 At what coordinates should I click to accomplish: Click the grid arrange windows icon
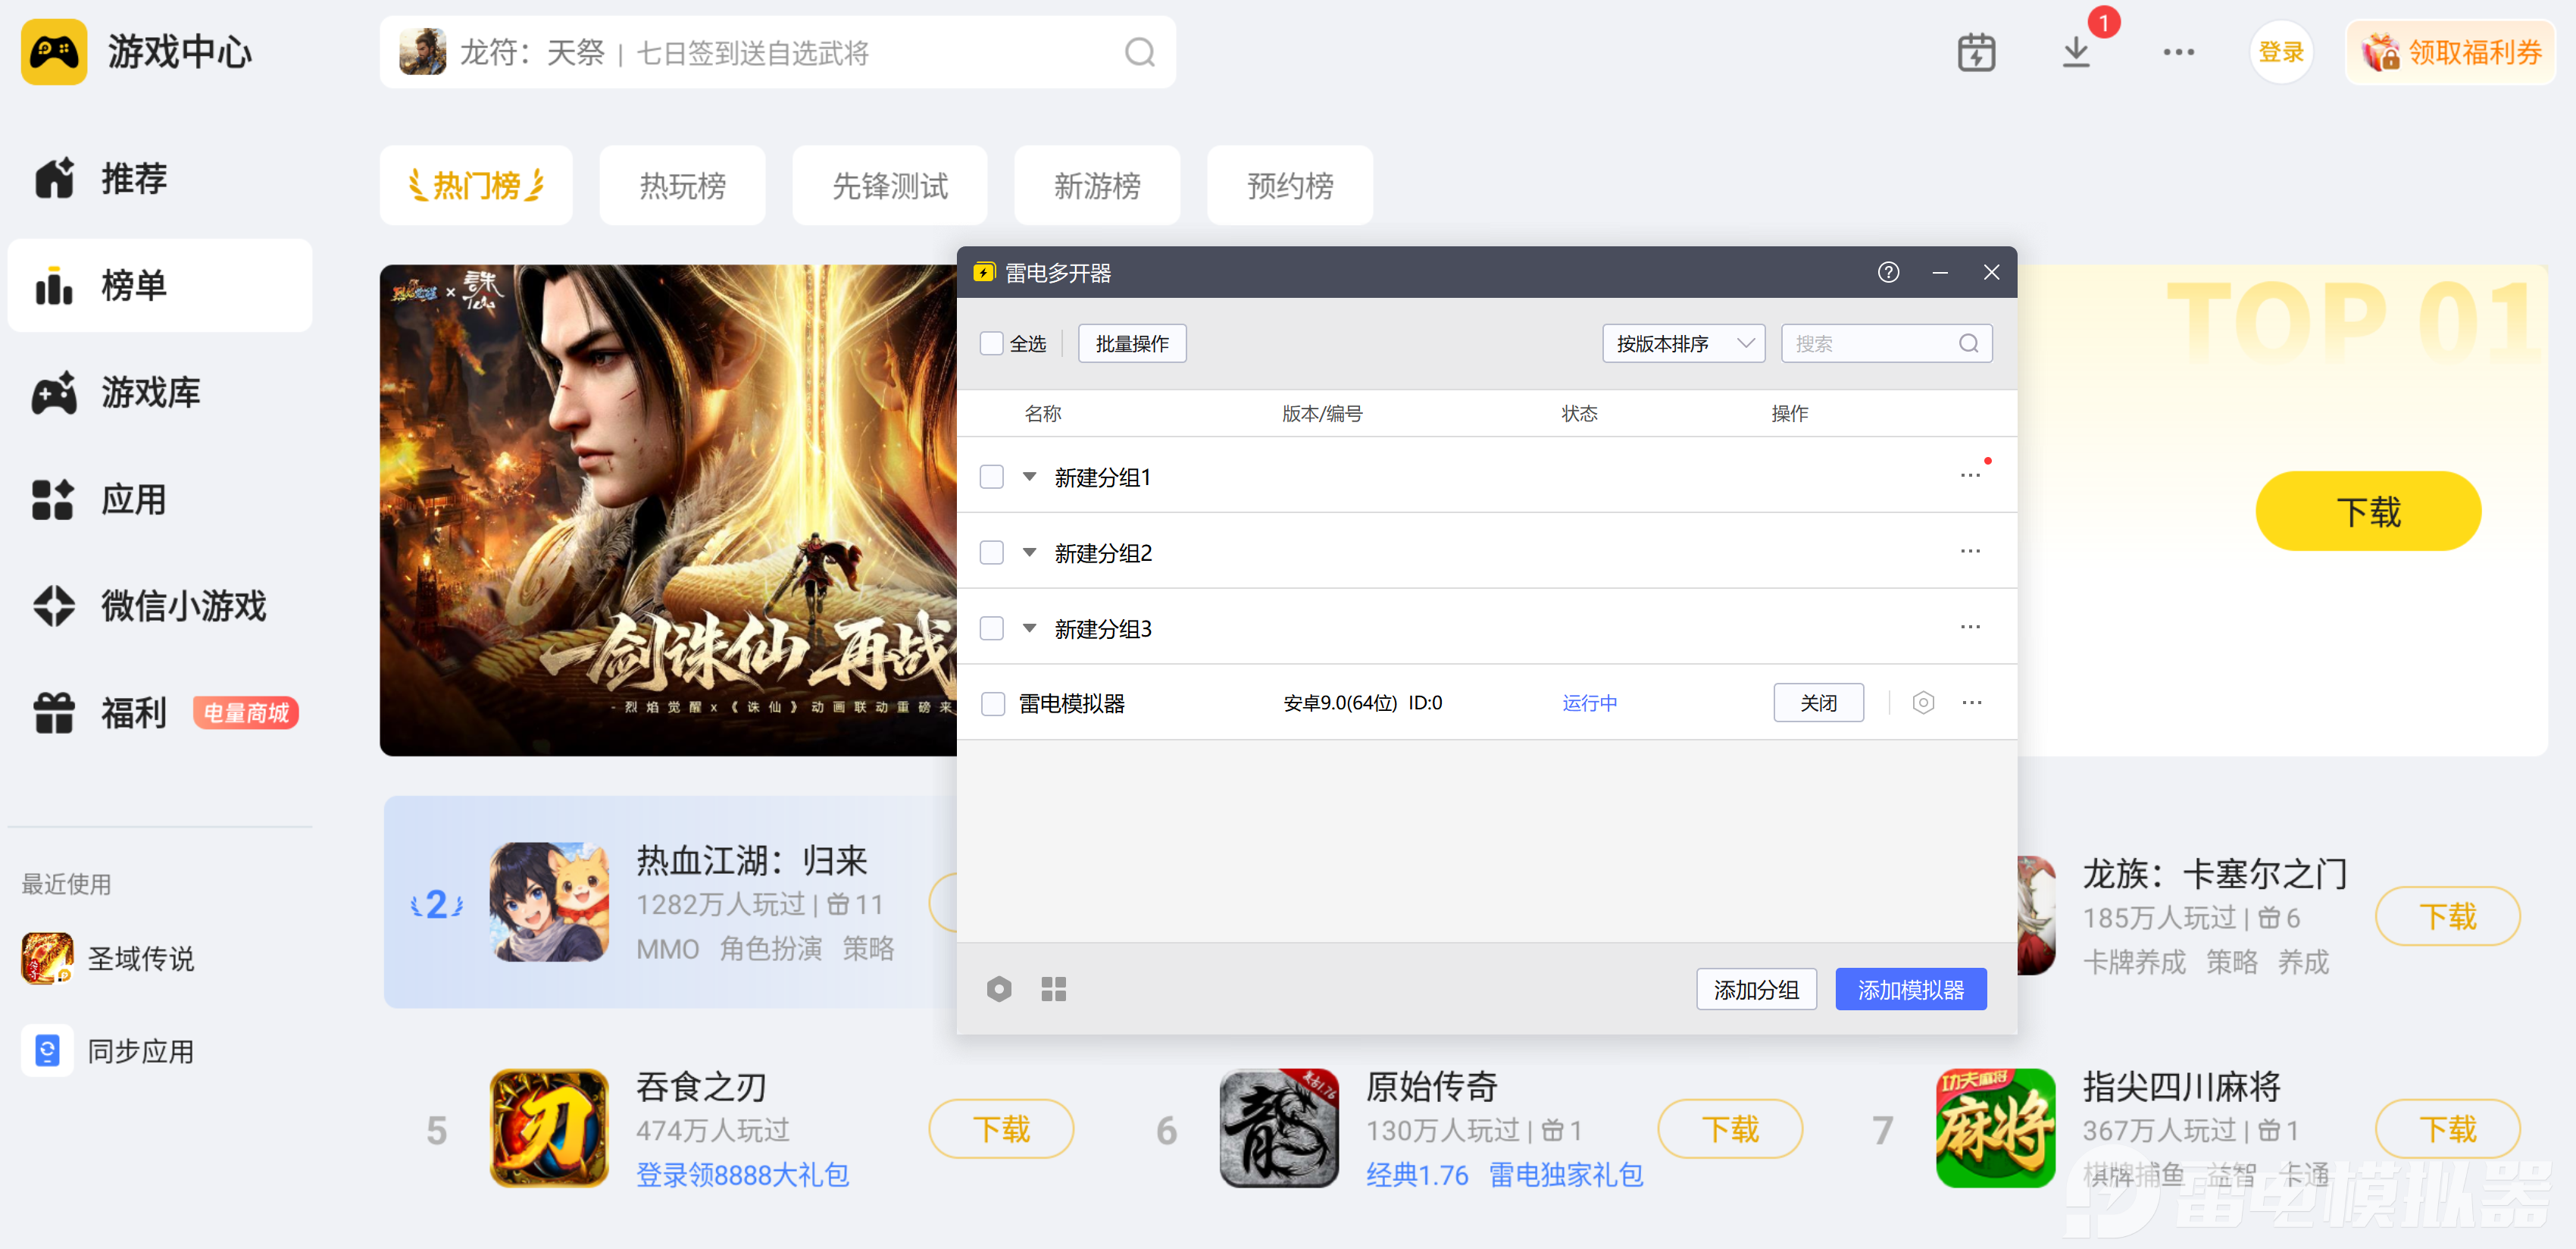tap(1053, 989)
